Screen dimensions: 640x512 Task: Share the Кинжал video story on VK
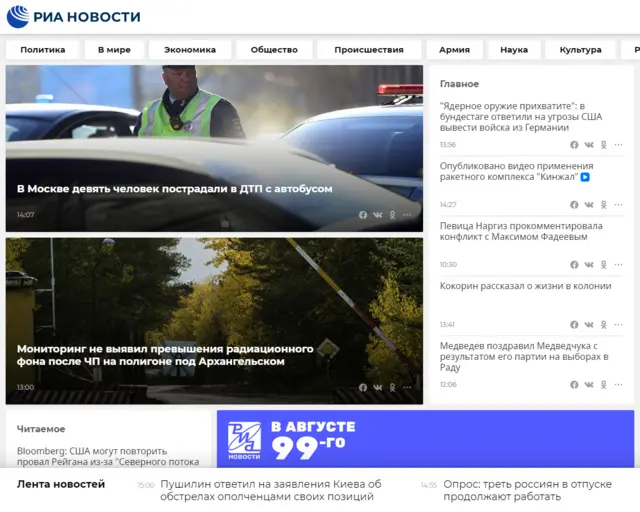589,205
